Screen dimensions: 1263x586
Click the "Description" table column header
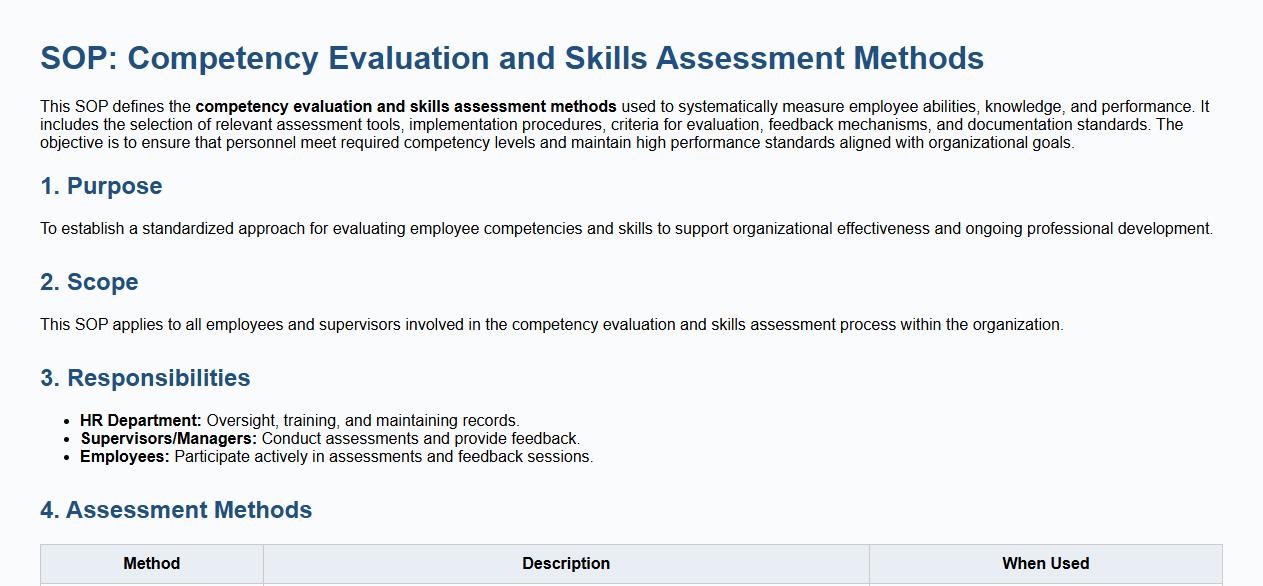(566, 564)
